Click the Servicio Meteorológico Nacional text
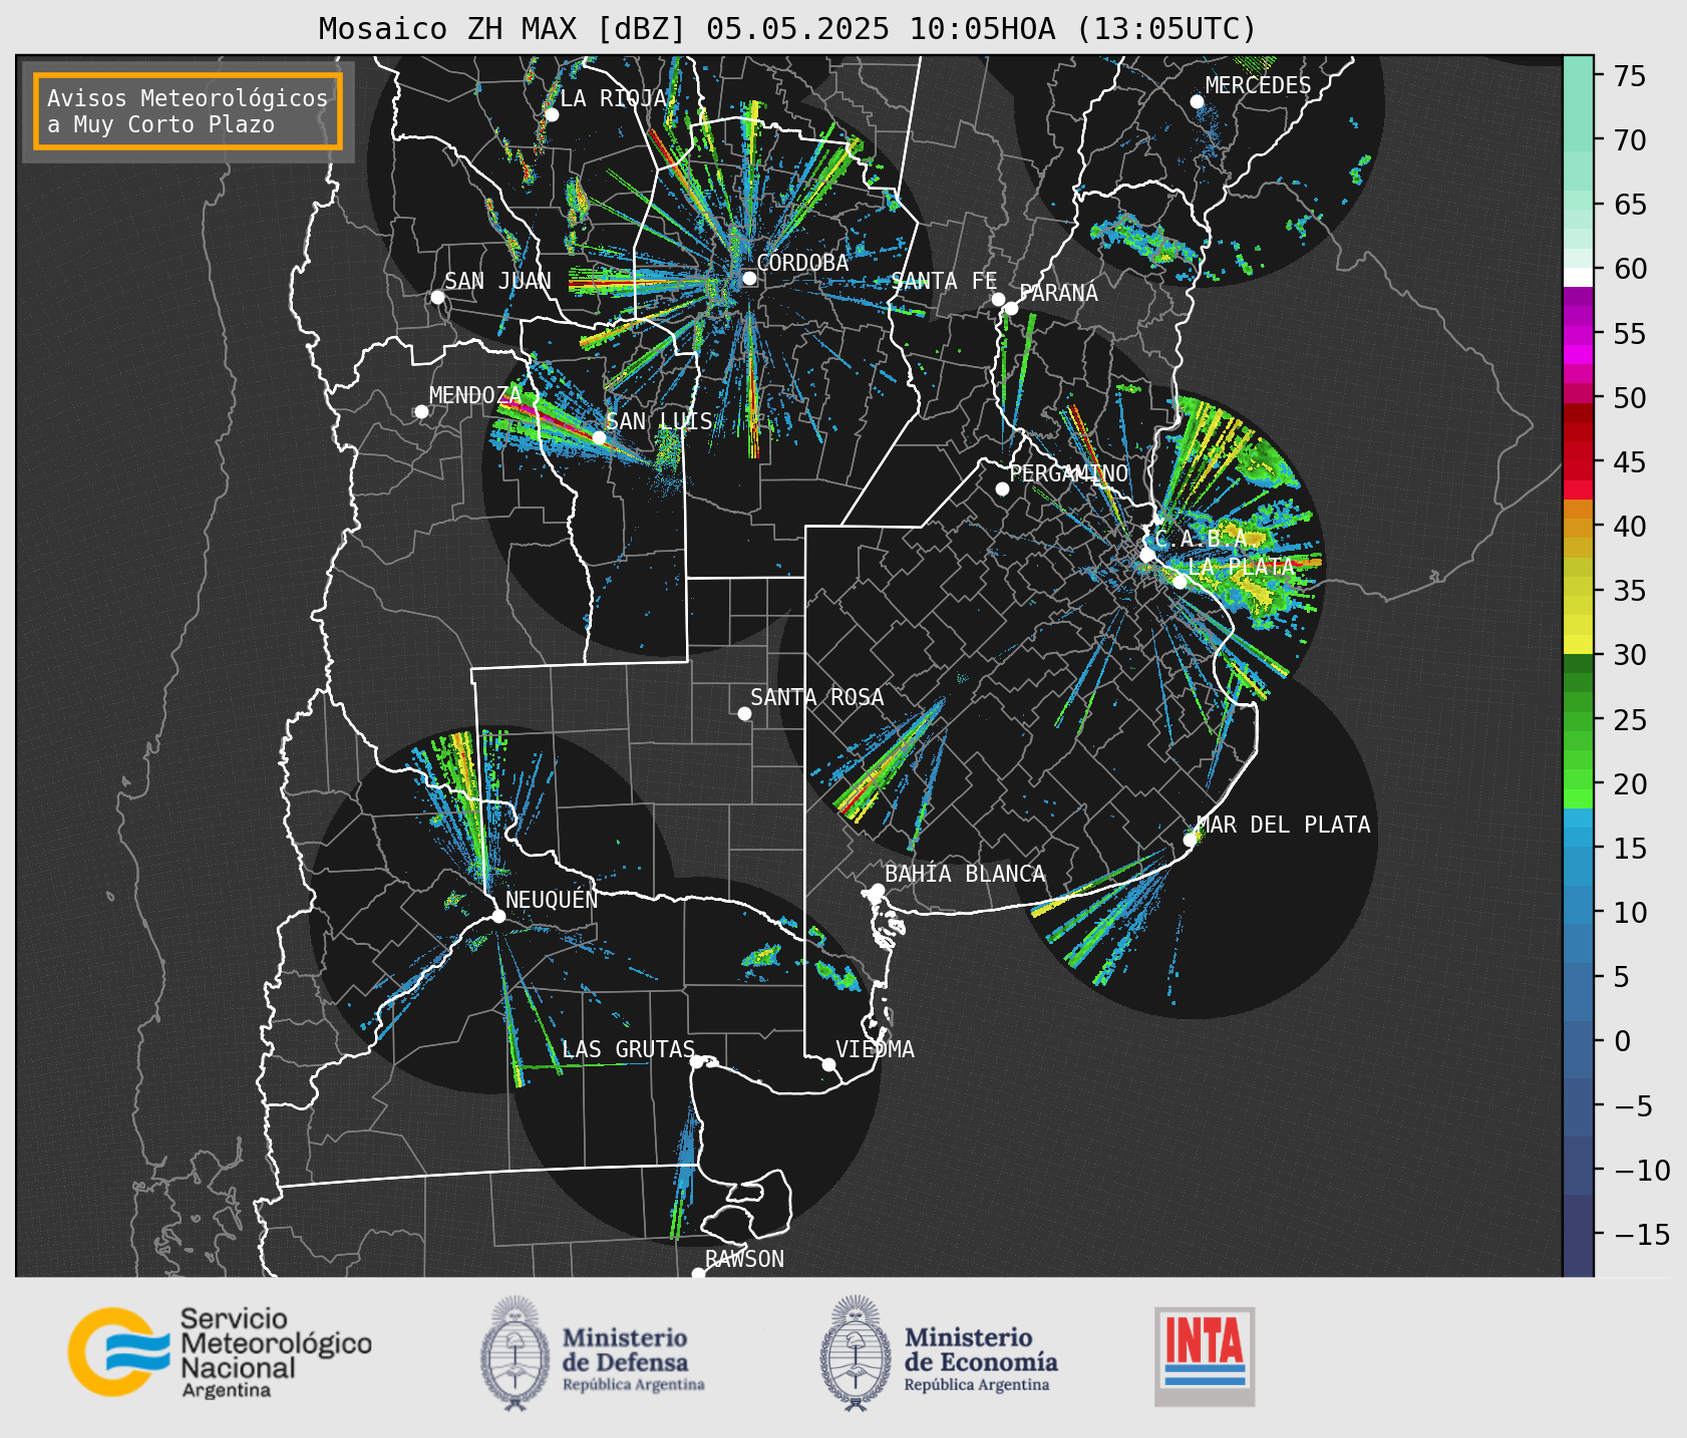 [x=275, y=1352]
